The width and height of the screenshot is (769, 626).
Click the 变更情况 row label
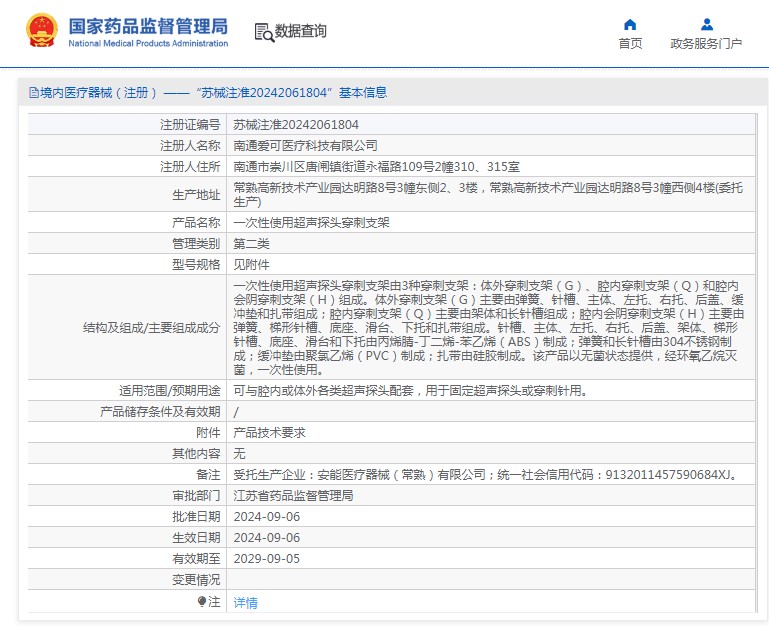(x=196, y=580)
